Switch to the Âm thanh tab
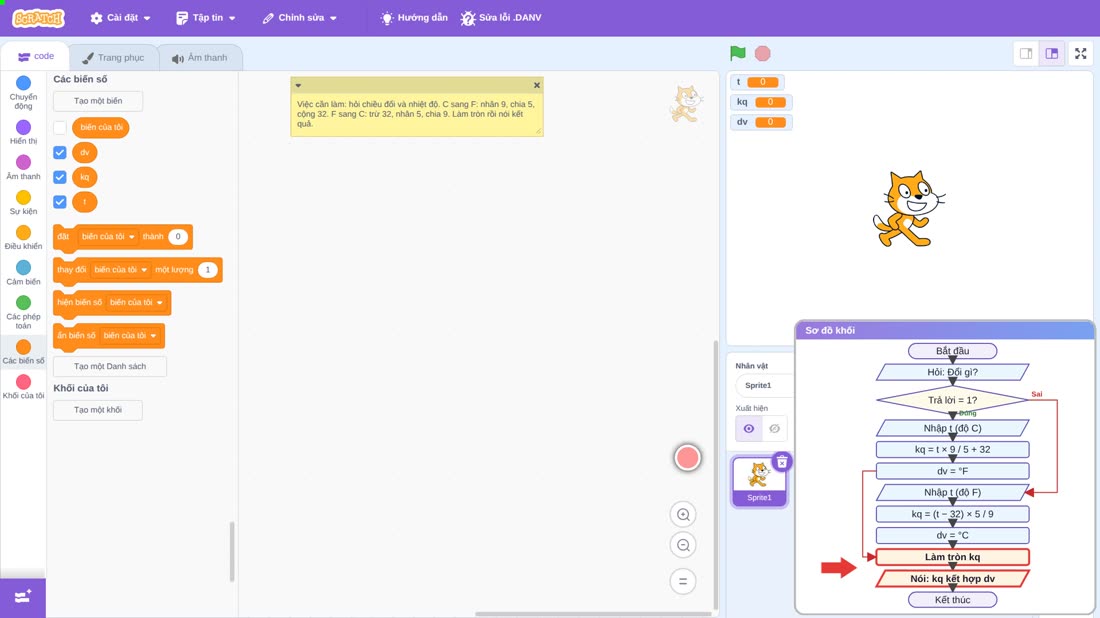1100x618 pixels. coord(200,58)
